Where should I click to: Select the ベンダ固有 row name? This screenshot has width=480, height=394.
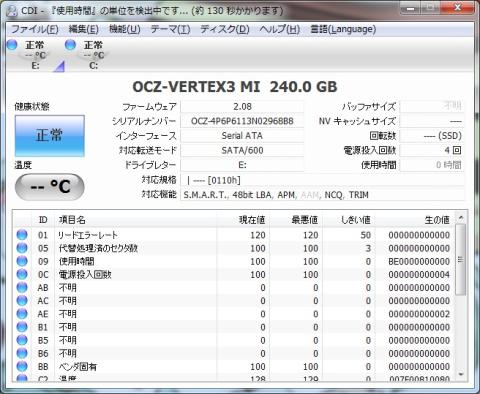(x=78, y=367)
